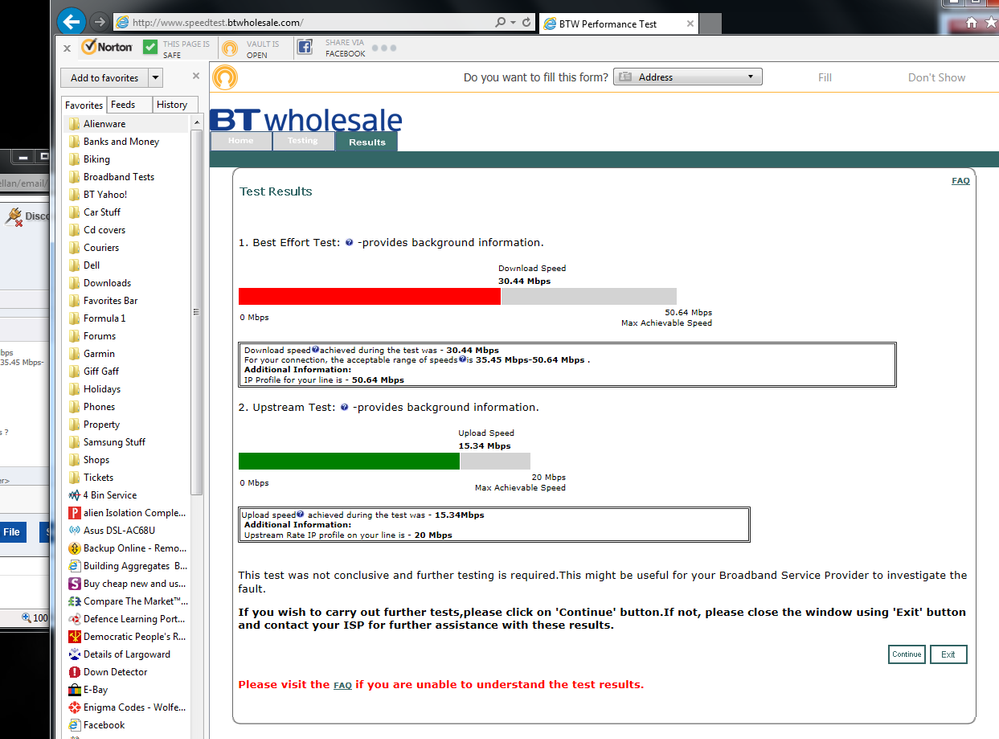The width and height of the screenshot is (999, 739).
Task: Click the browser back arrow button
Action: tap(71, 22)
